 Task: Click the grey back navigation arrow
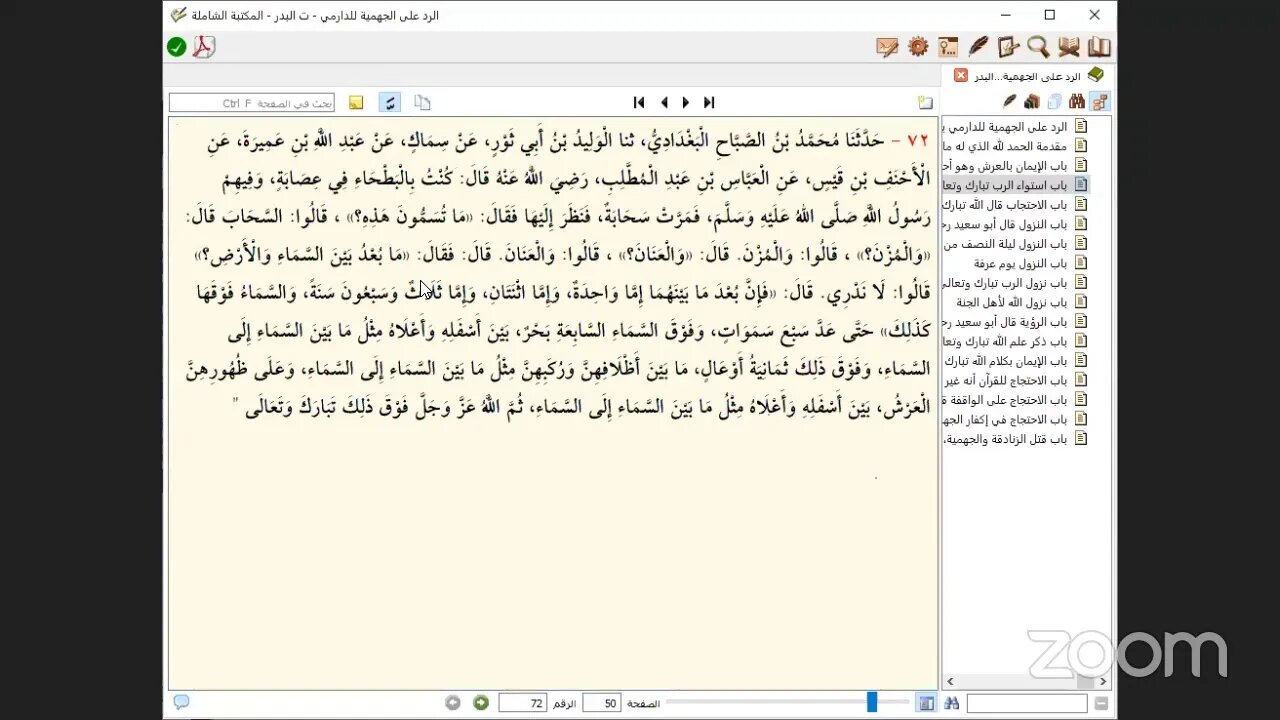[453, 703]
